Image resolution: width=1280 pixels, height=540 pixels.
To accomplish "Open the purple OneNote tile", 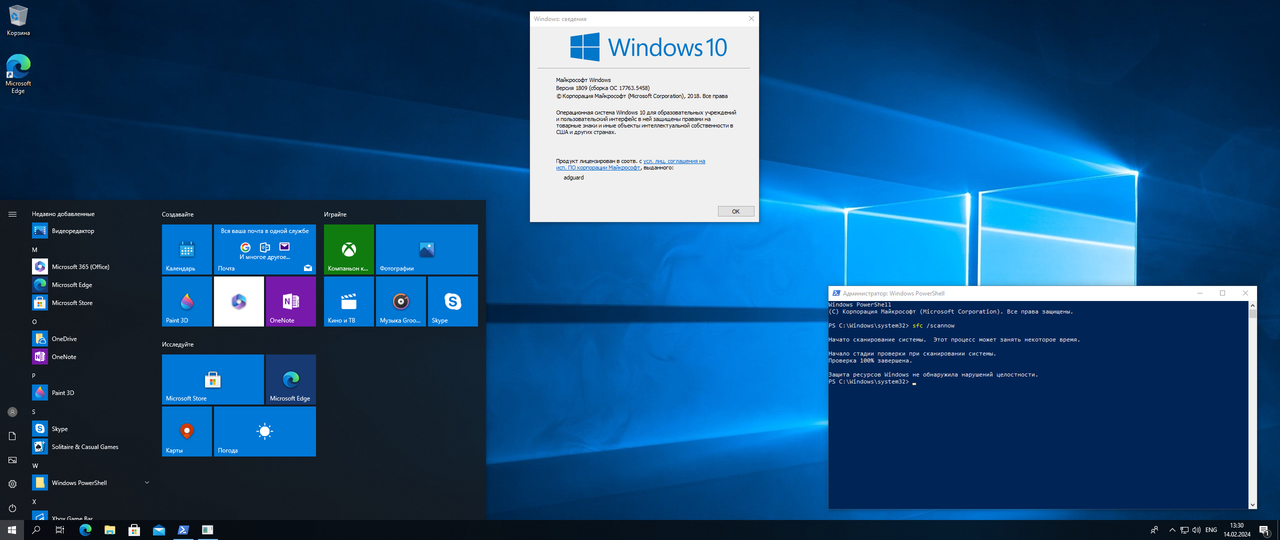I will [291, 301].
